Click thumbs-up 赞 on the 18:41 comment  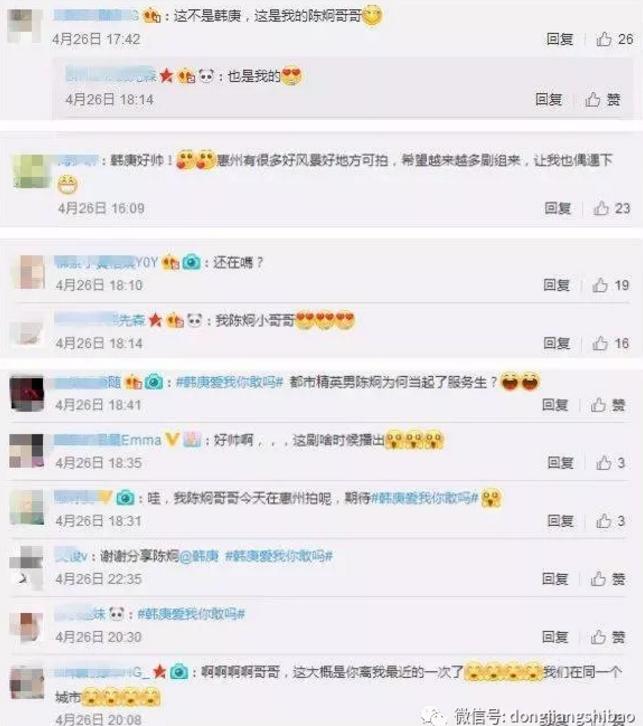[607, 405]
